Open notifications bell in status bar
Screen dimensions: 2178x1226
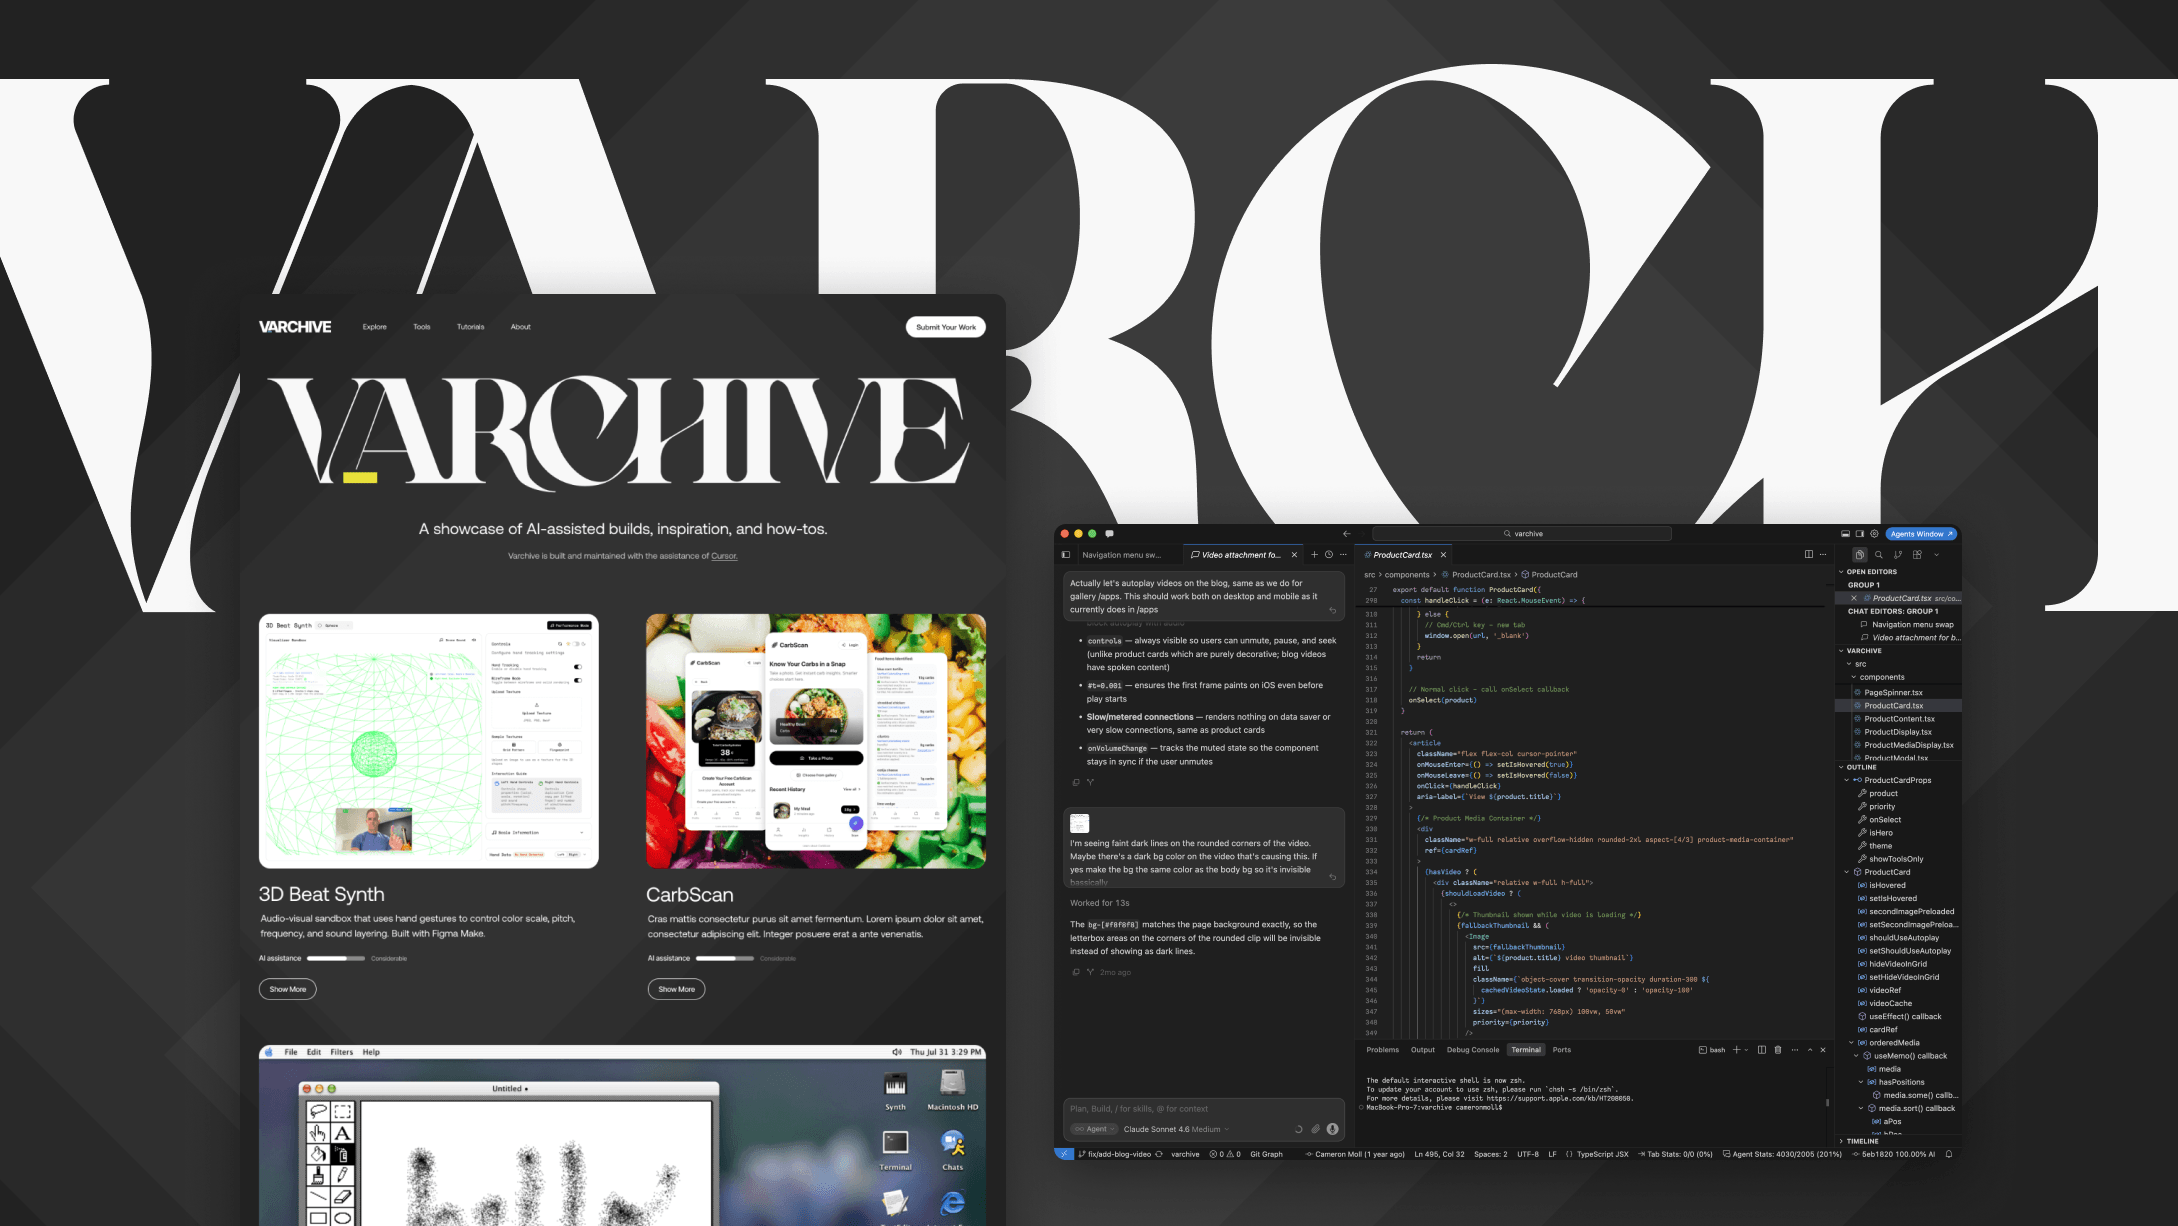[1949, 1154]
